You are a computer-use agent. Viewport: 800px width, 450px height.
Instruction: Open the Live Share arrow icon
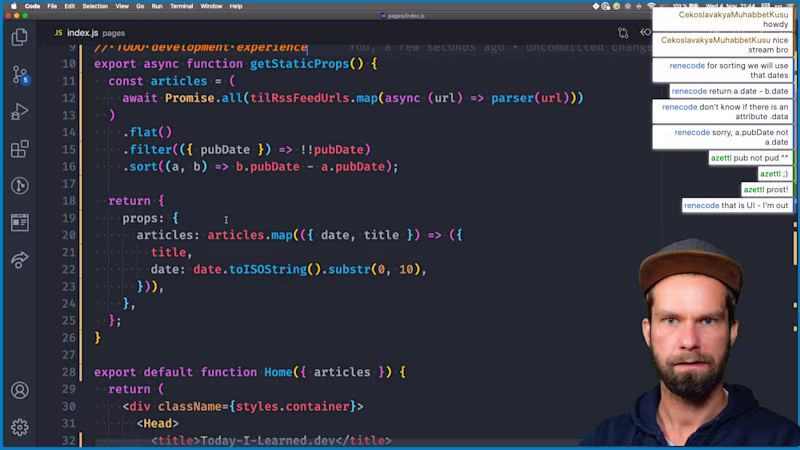(x=19, y=260)
